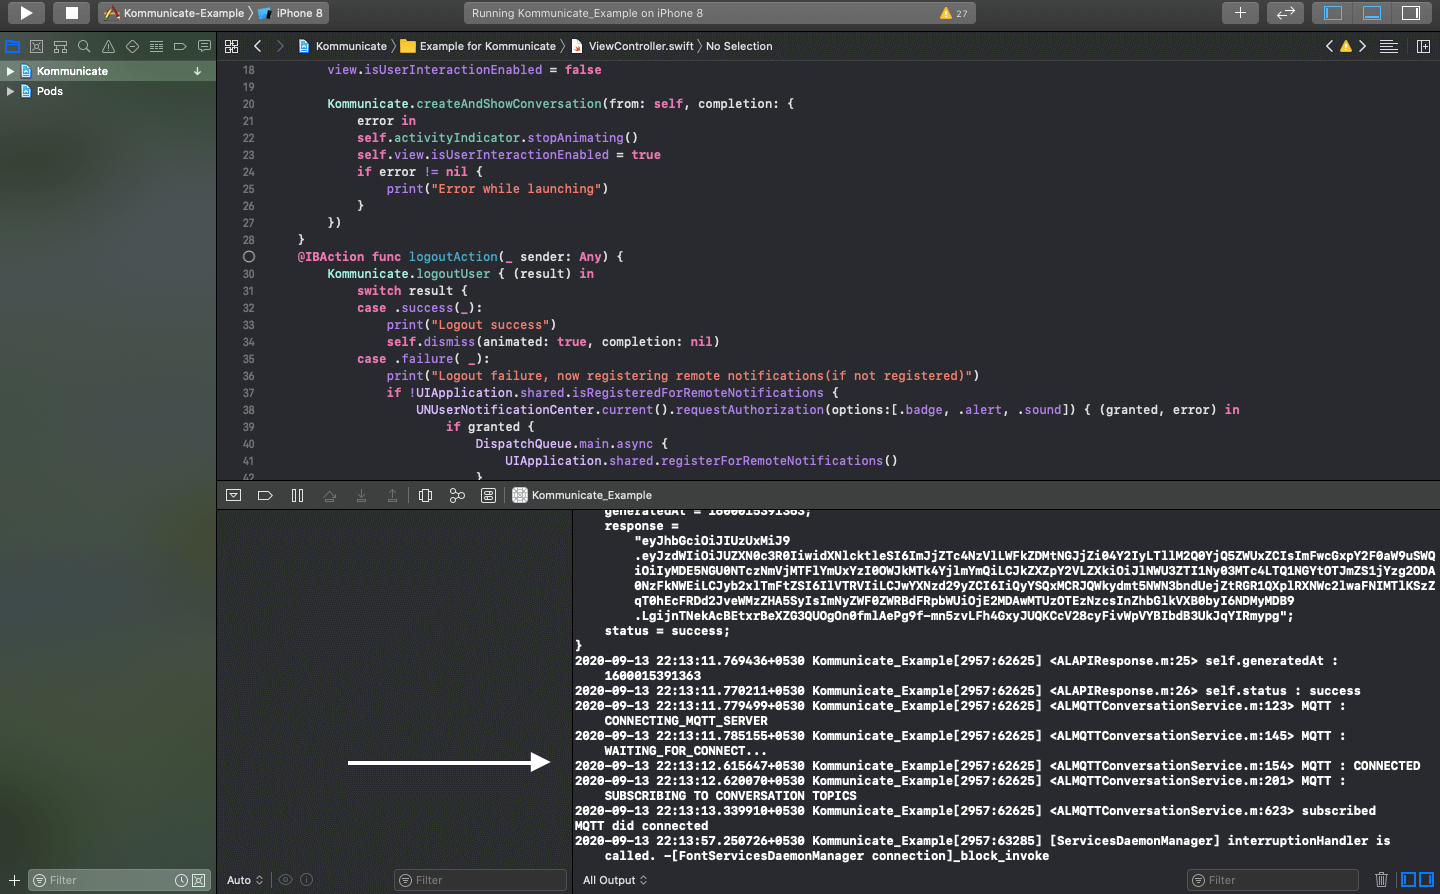Viewport: 1440px width, 894px height.
Task: Click the Run (play) button
Action: click(26, 13)
